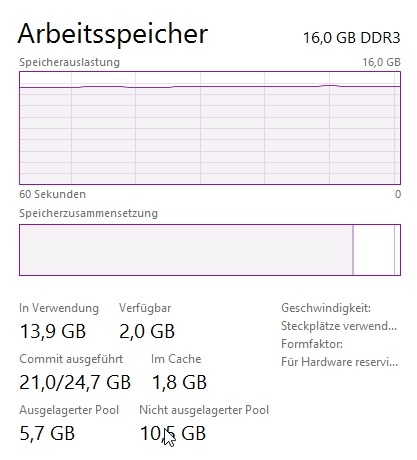
Task: Click the Geschwindigkeit label
Action: (326, 308)
